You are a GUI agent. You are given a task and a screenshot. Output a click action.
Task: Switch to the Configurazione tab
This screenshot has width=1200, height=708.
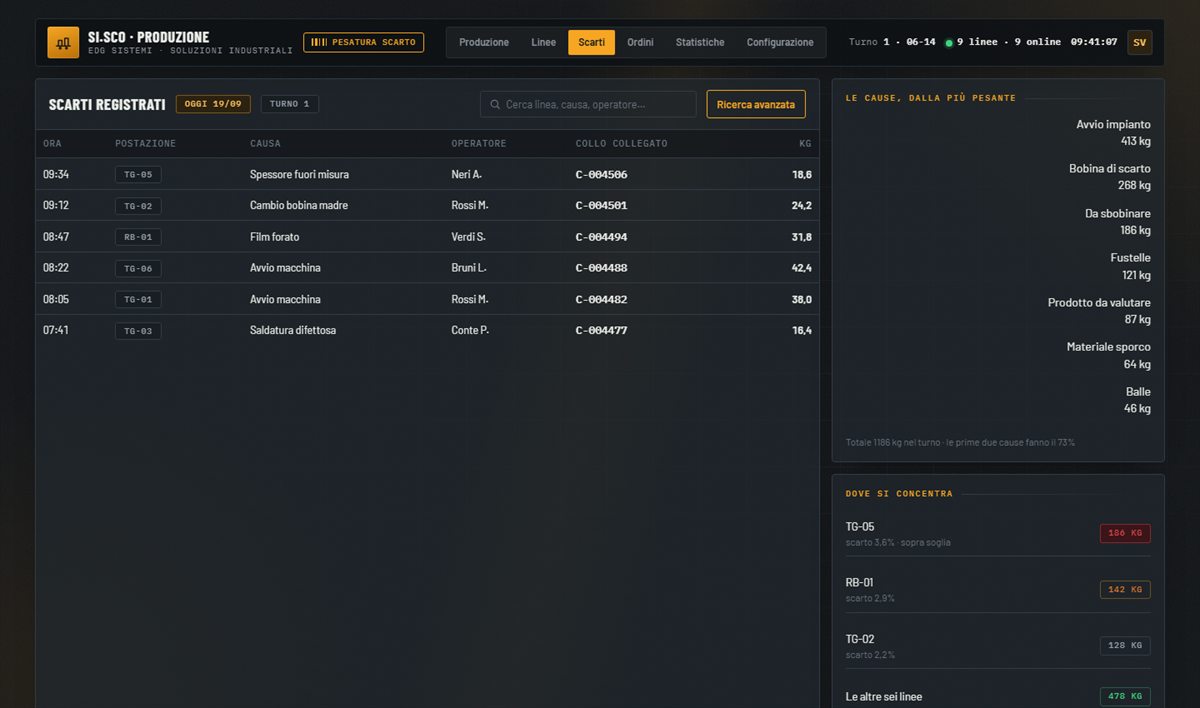point(780,42)
